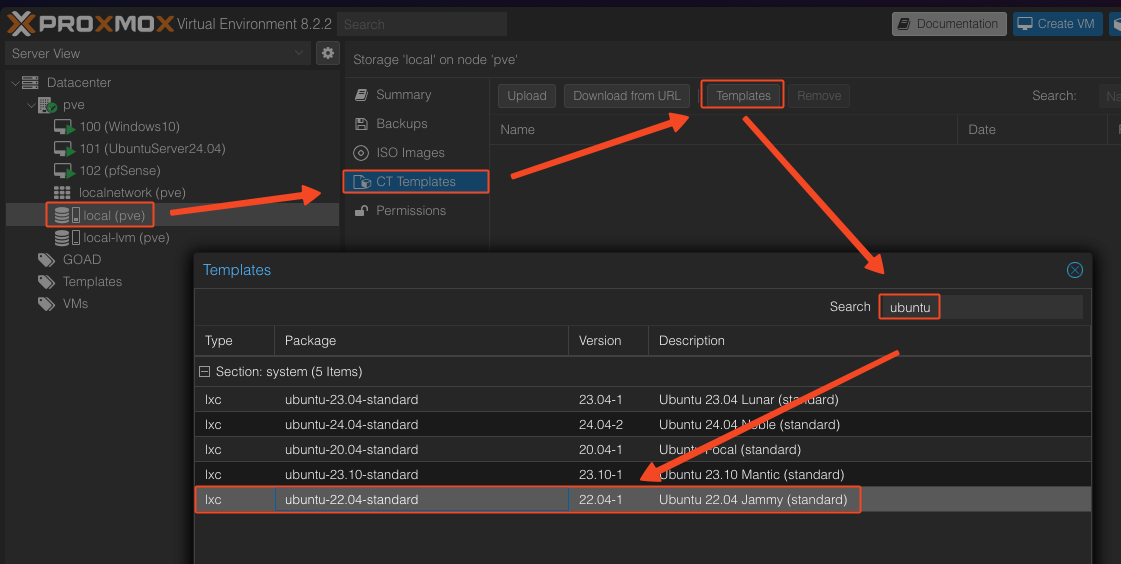This screenshot has width=1121, height=564.
Task: Click the Permissions unlock icon
Action: point(362,211)
